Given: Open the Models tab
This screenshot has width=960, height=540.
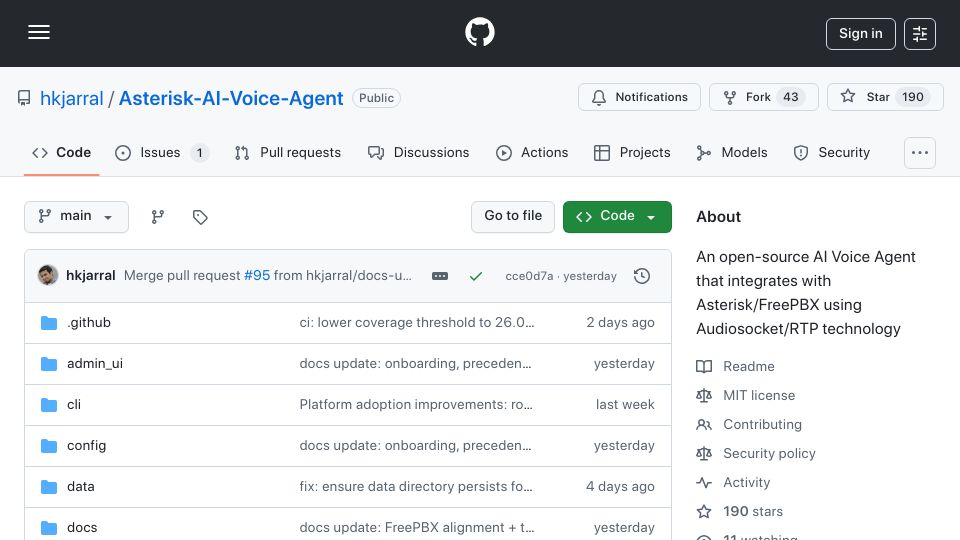Looking at the screenshot, I should [x=732, y=152].
